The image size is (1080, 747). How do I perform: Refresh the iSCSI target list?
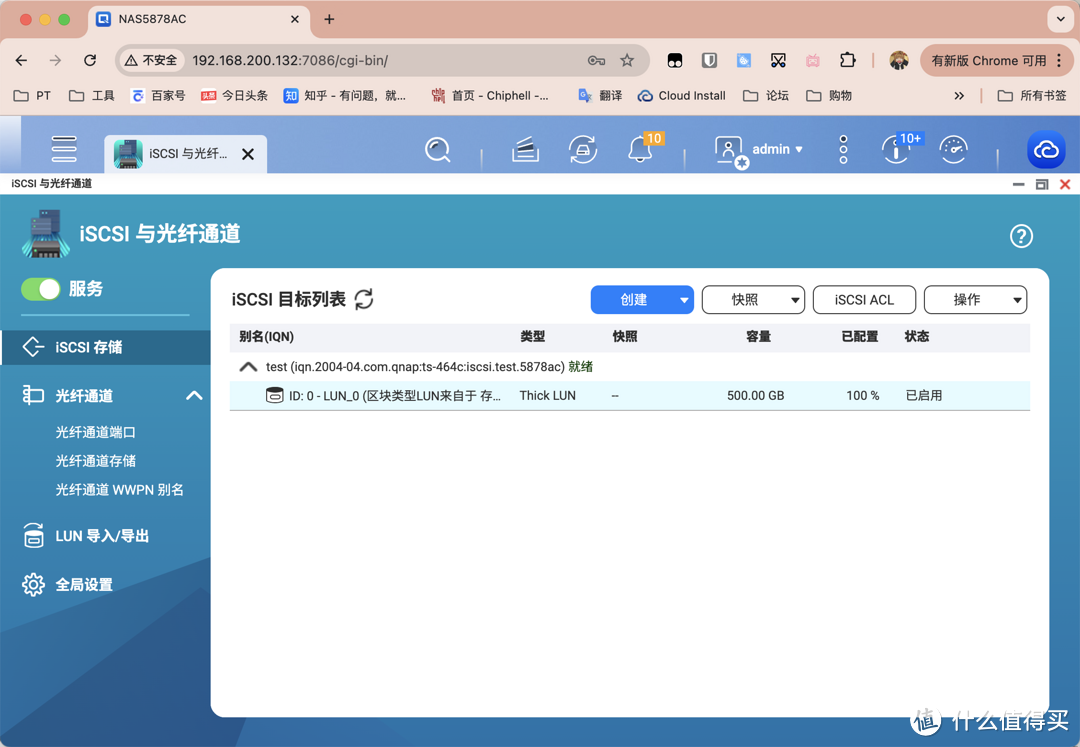pyautogui.click(x=364, y=299)
